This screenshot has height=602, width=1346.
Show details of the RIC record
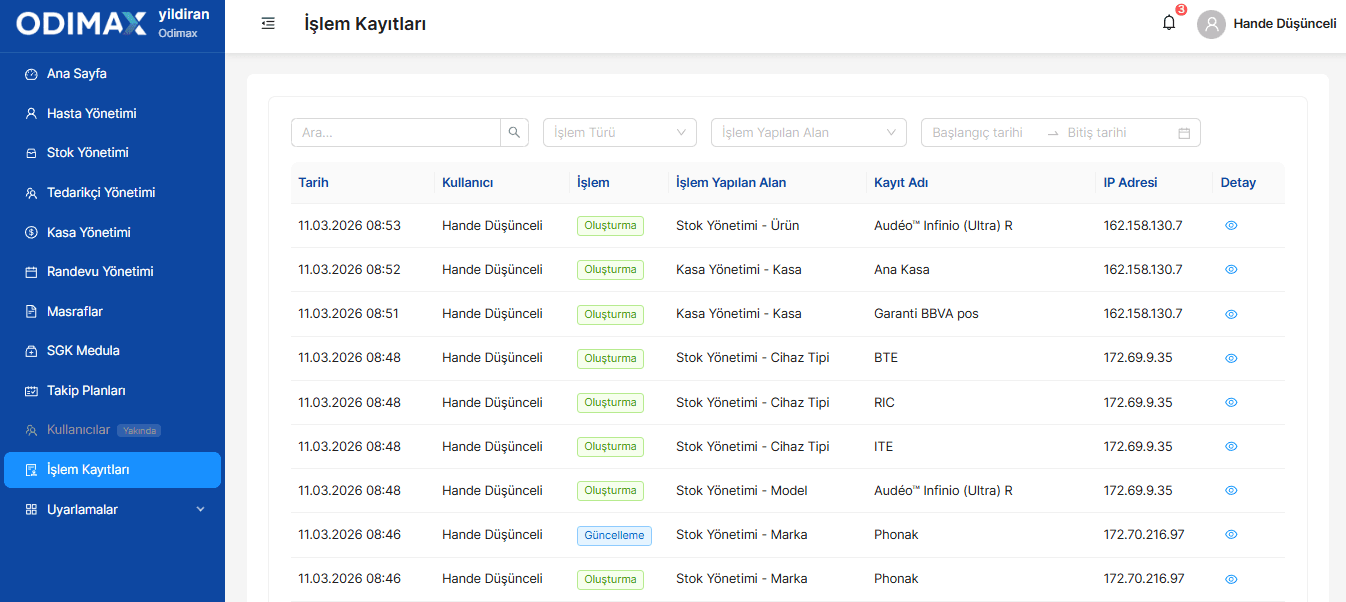click(1231, 402)
